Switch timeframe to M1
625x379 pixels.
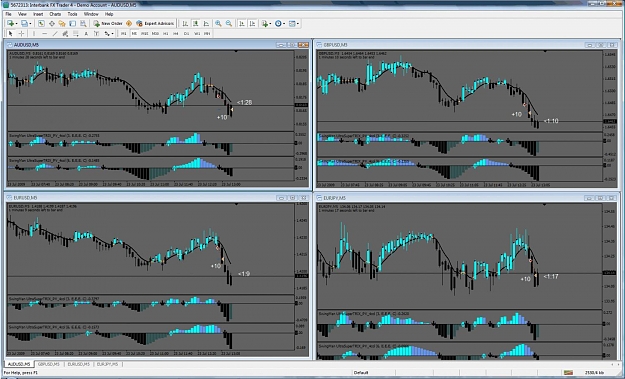point(124,33)
